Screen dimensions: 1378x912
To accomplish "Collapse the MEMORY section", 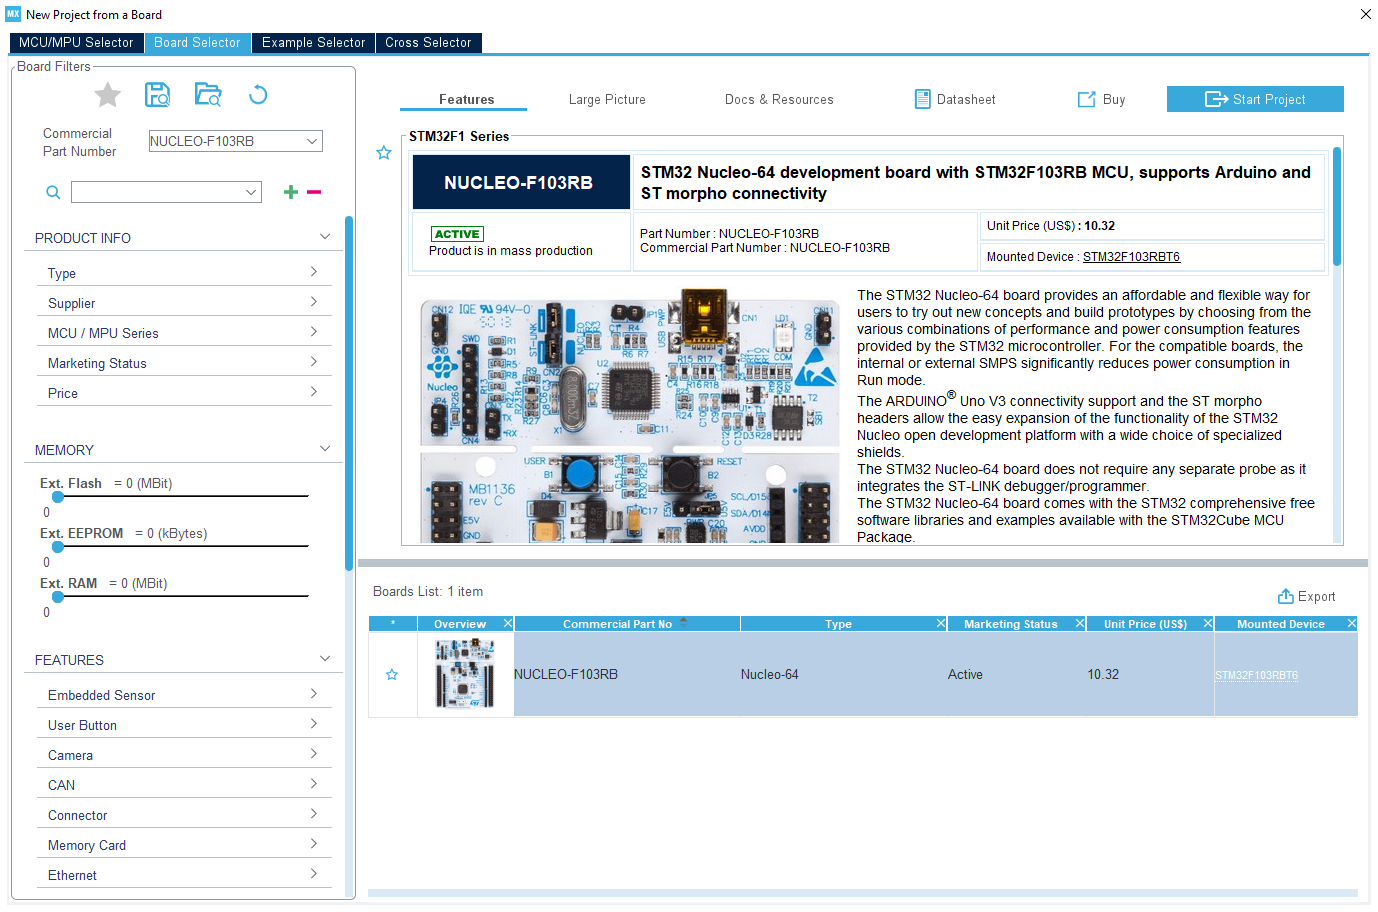I will point(324,449).
